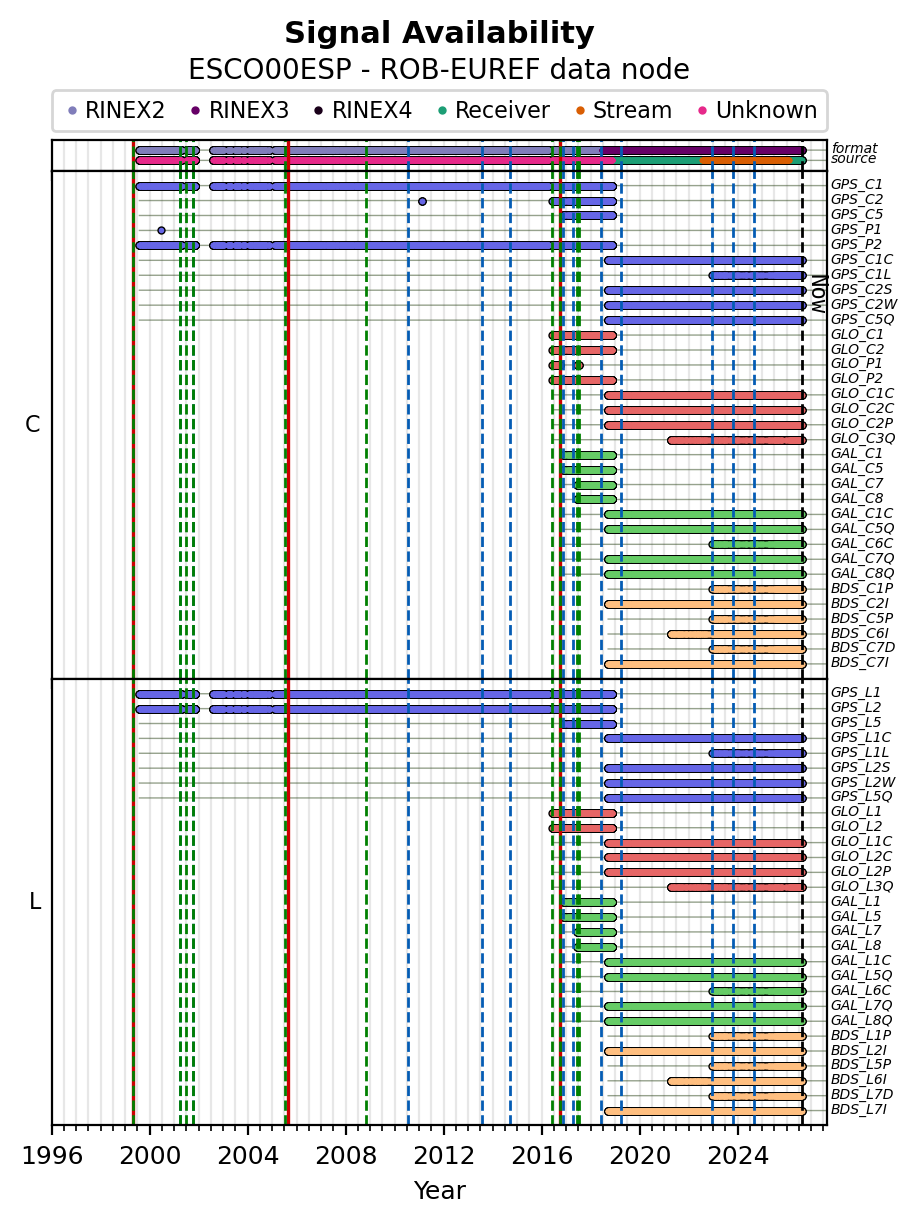Select the GPS_L1 row label
The image size is (918, 1224).
coord(856,693)
